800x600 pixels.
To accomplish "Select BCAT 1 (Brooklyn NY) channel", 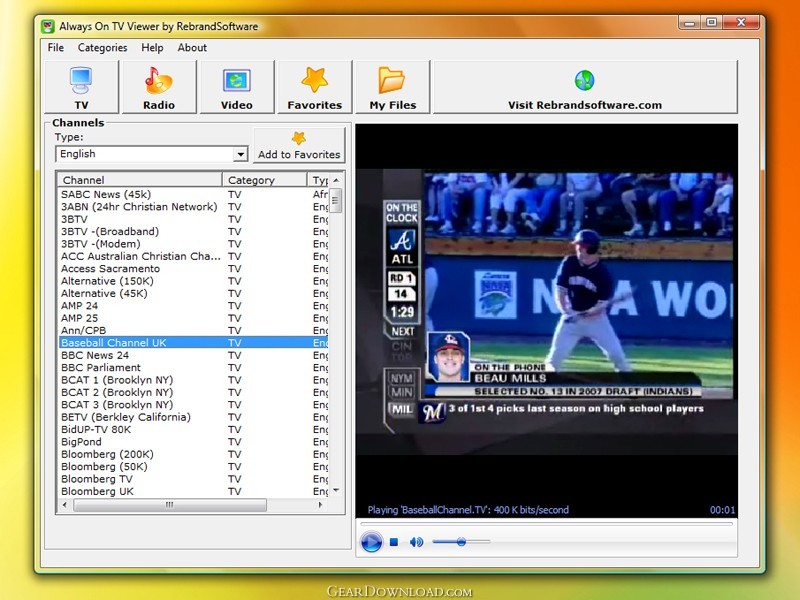I will coord(193,380).
